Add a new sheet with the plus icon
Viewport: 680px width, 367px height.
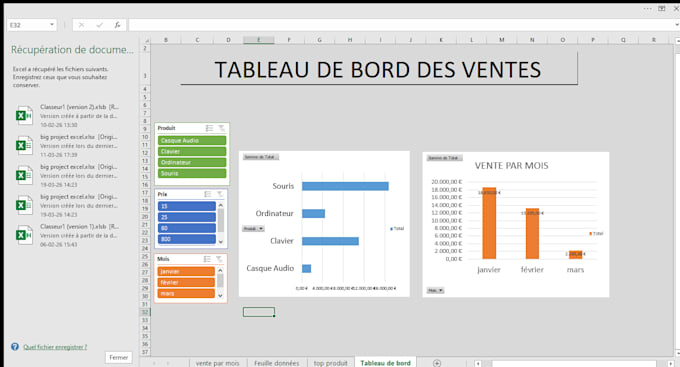click(437, 363)
